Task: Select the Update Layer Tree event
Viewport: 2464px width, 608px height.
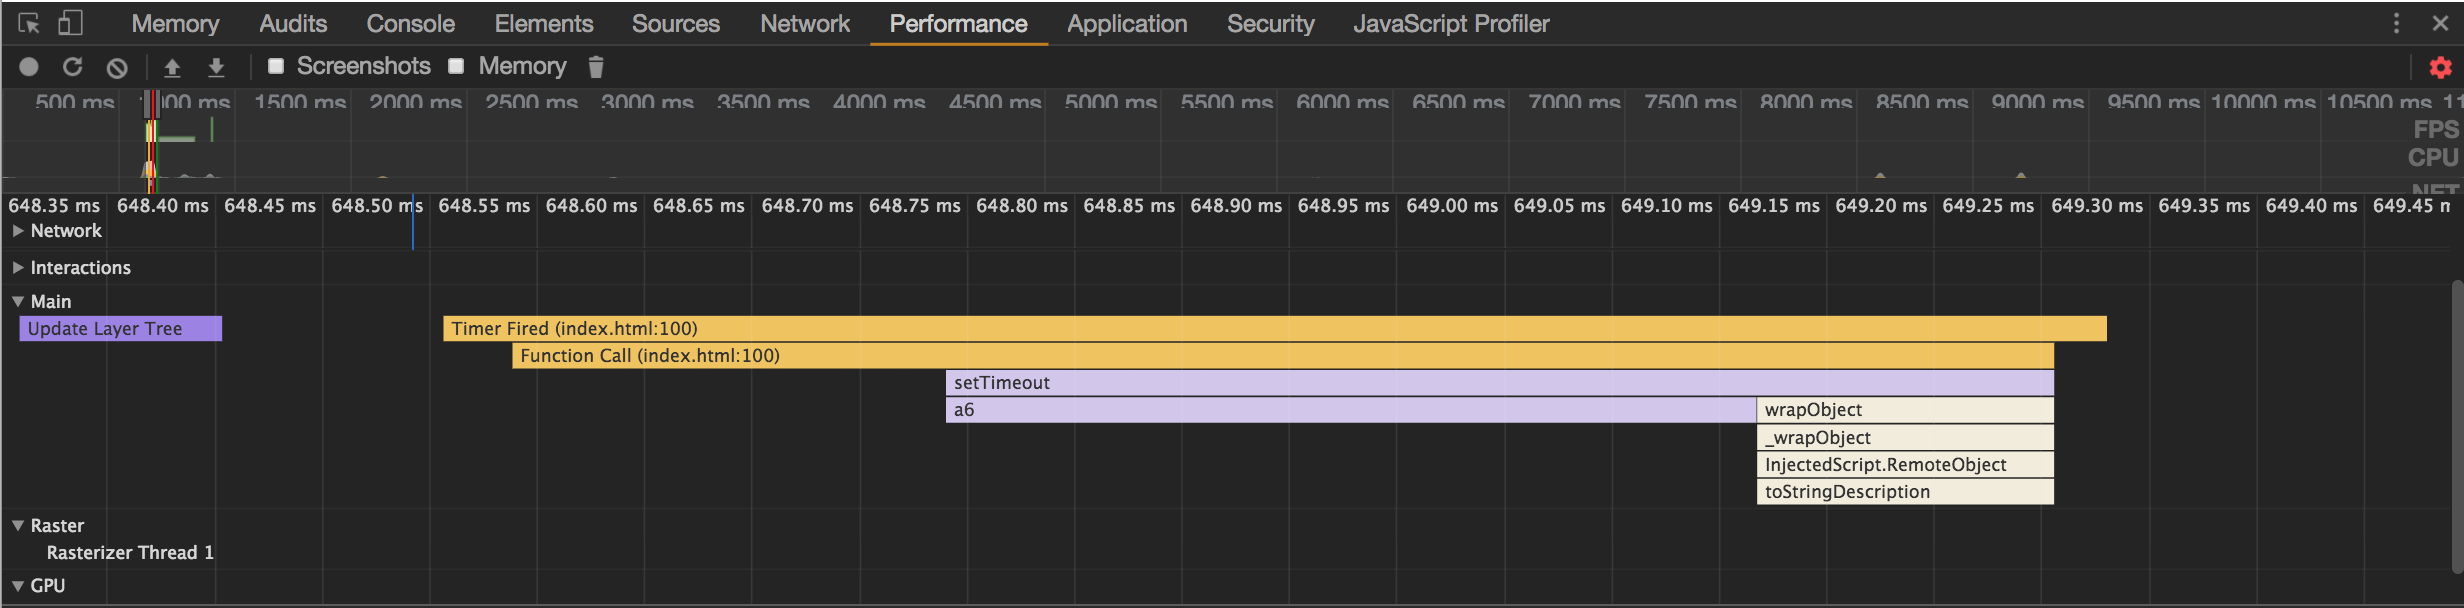Action: coord(121,329)
